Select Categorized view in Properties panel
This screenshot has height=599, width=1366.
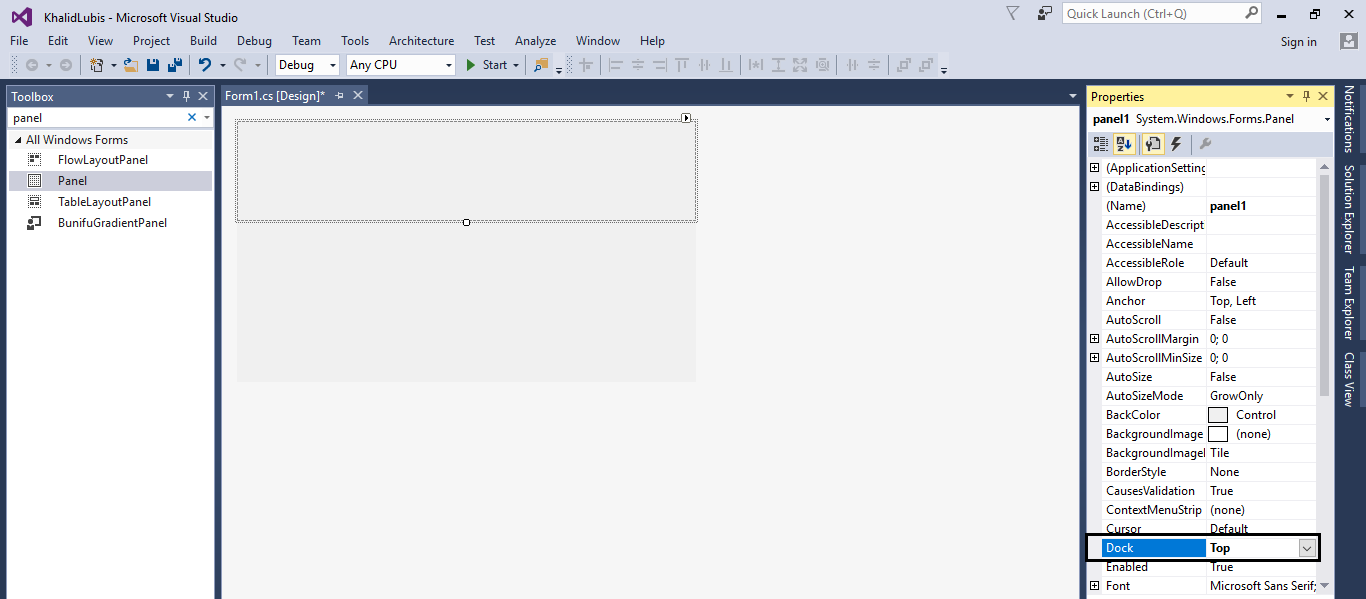click(1099, 143)
